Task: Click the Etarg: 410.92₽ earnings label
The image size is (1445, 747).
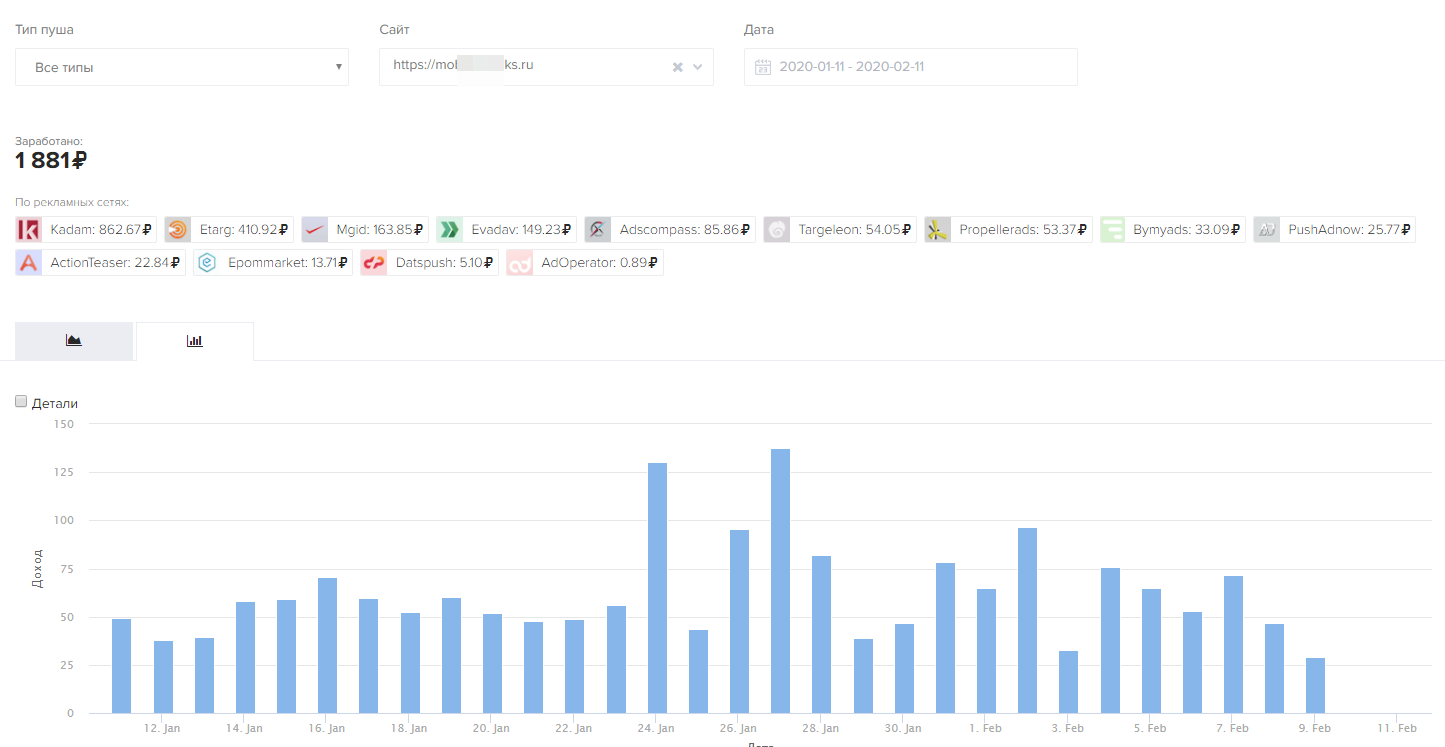Action: (x=245, y=230)
